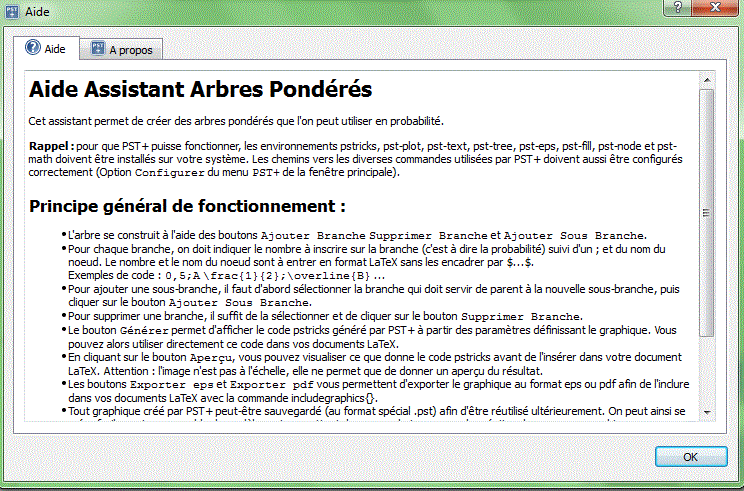
Task: Click the scrollbar down arrow
Action: (x=707, y=412)
